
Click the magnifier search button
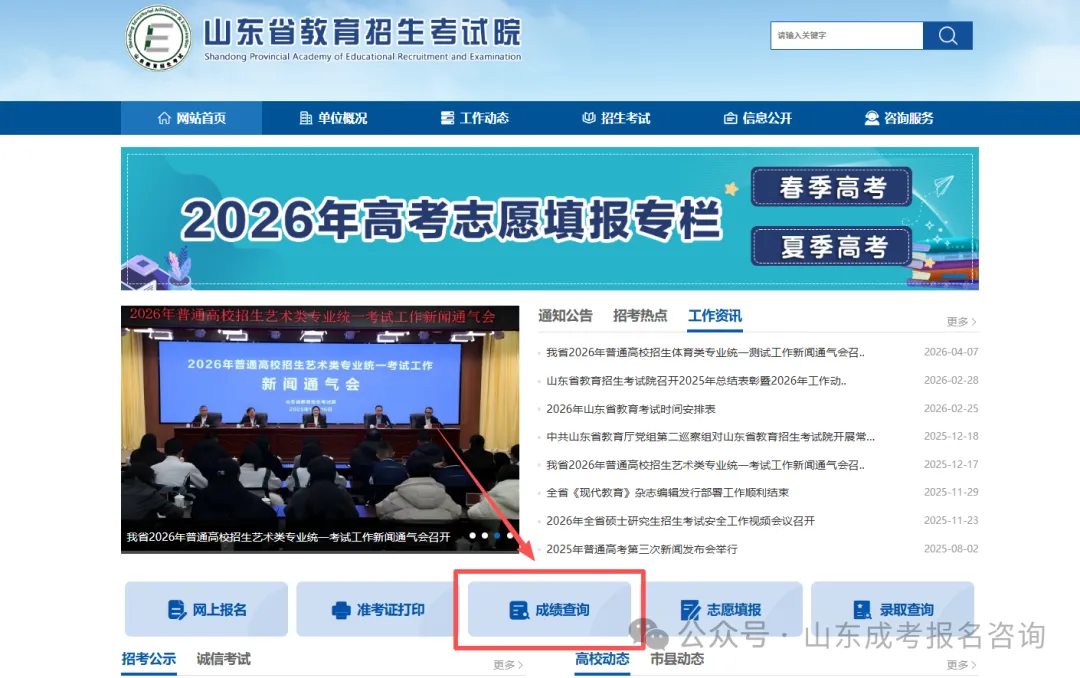(947, 36)
